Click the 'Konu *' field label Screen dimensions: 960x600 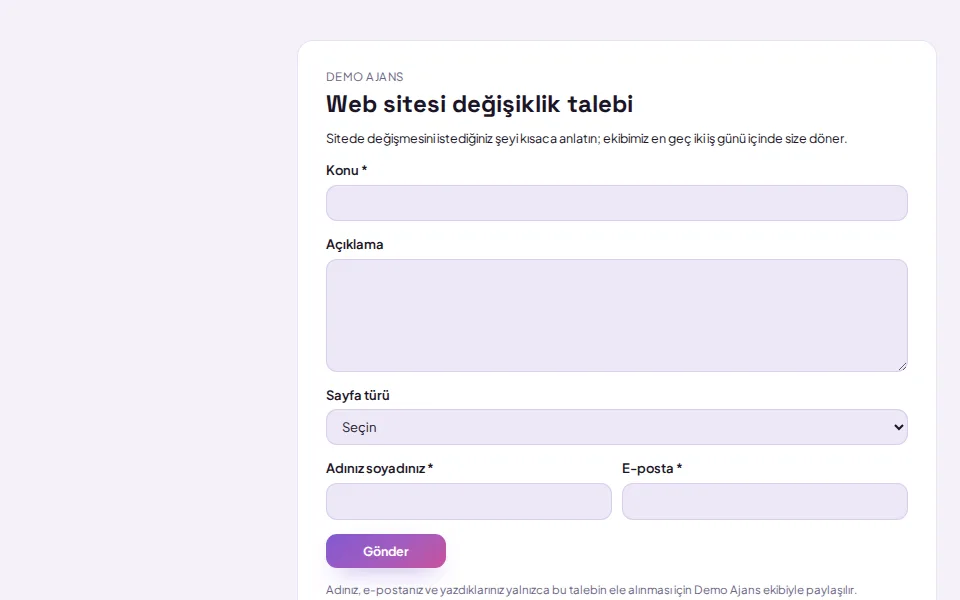click(x=347, y=170)
